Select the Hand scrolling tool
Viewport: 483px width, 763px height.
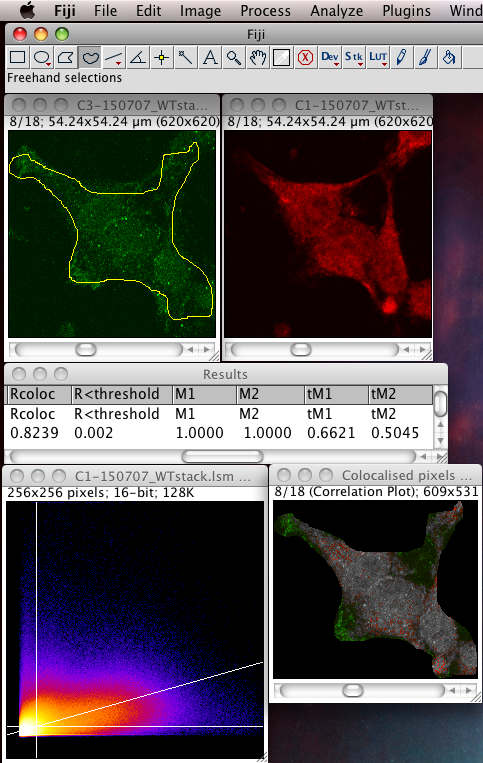[257, 57]
